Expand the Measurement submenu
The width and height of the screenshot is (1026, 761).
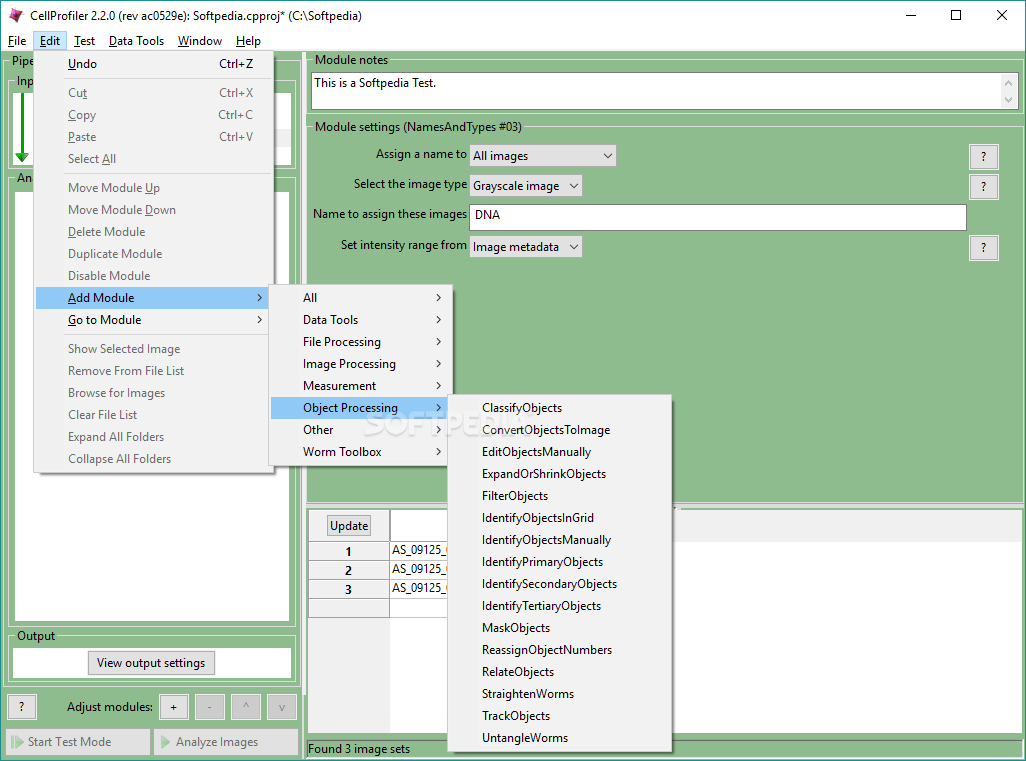pos(361,386)
